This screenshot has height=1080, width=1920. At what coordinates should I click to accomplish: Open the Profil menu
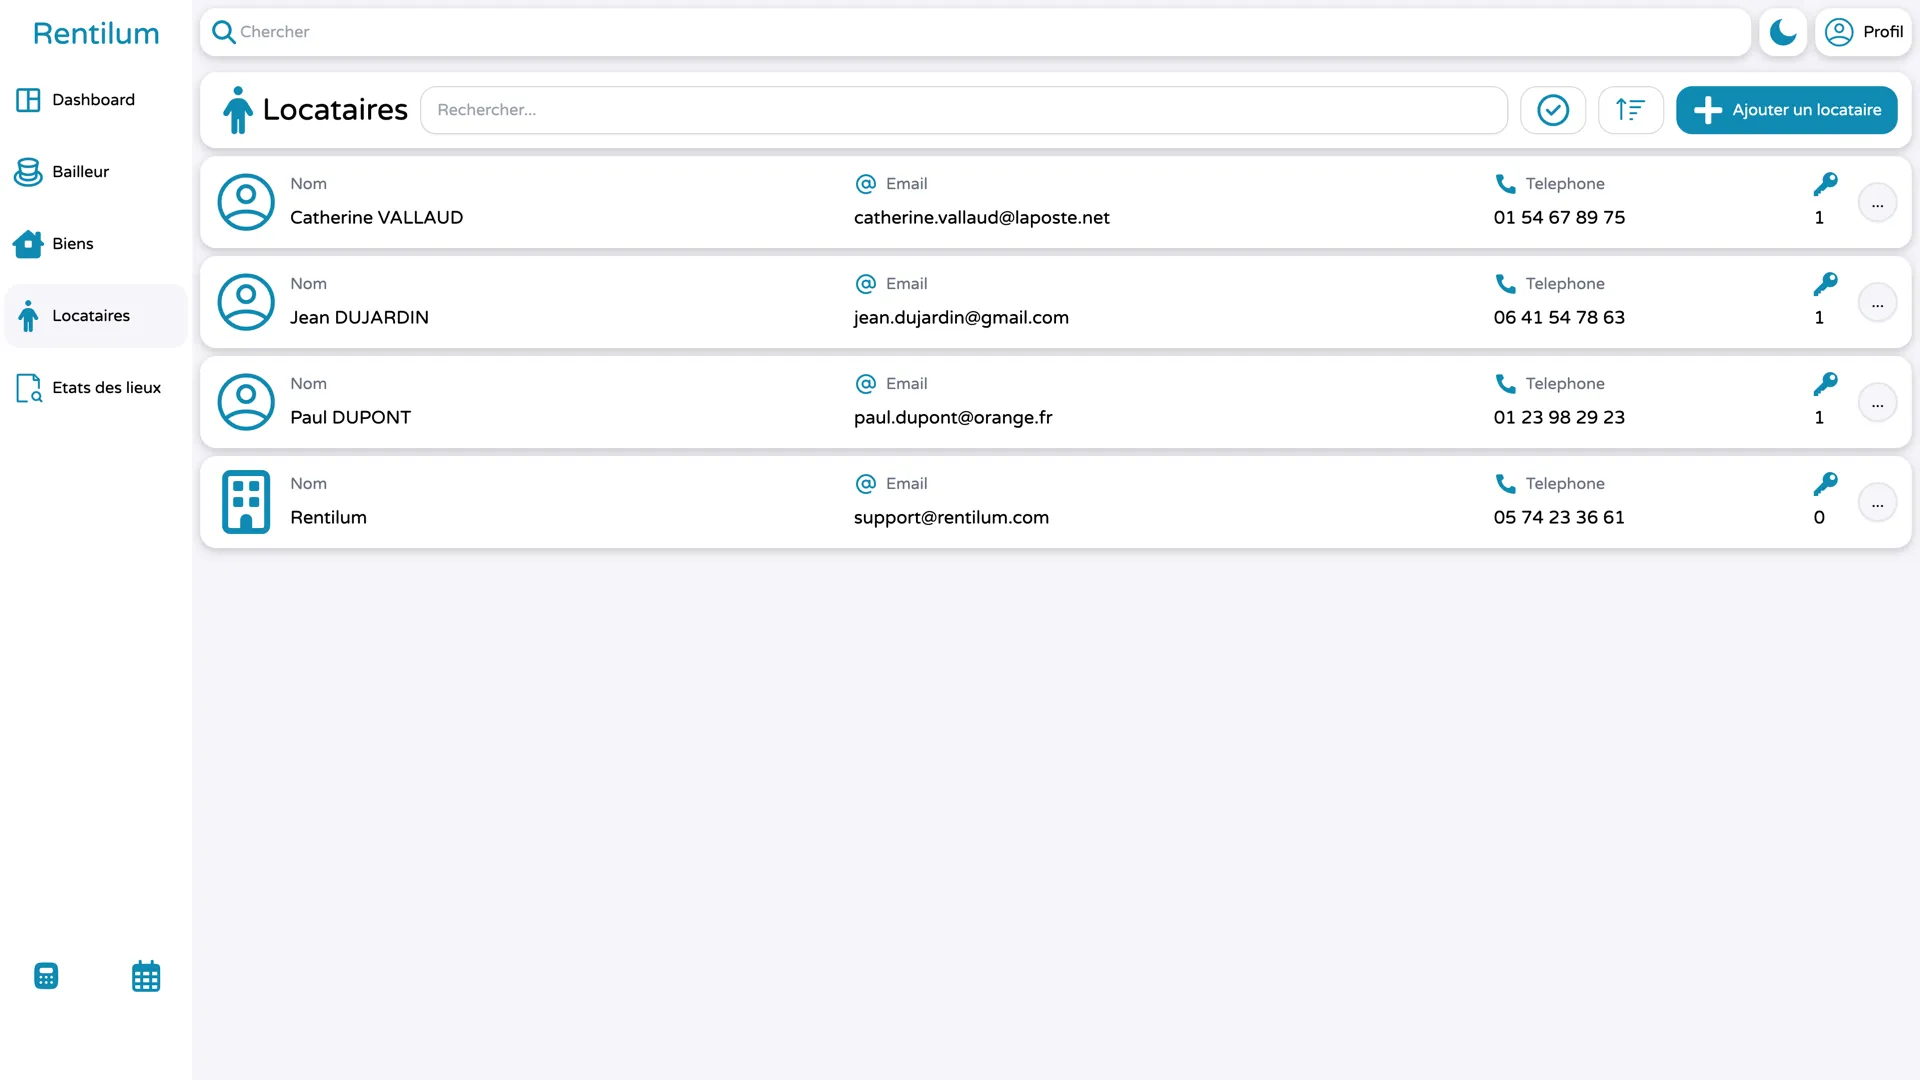[1863, 32]
